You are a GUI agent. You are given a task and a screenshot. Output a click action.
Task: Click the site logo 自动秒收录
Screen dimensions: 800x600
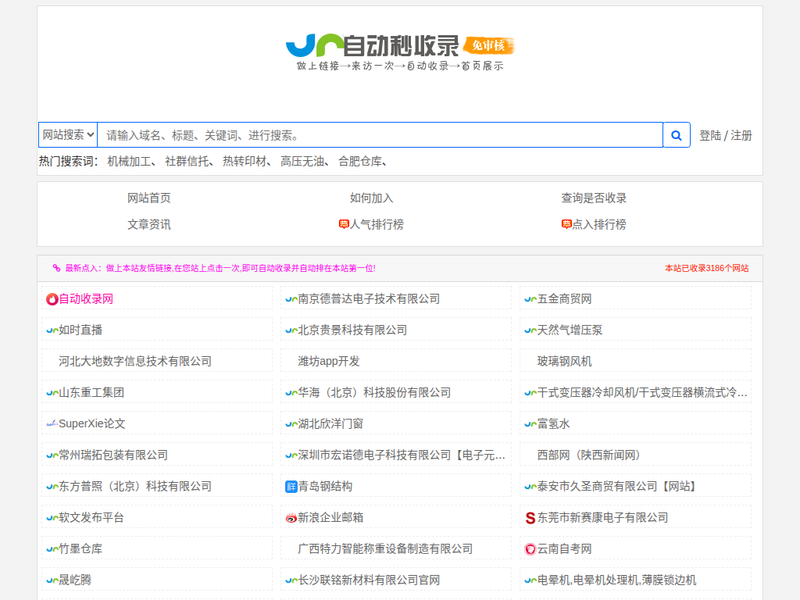tap(400, 52)
